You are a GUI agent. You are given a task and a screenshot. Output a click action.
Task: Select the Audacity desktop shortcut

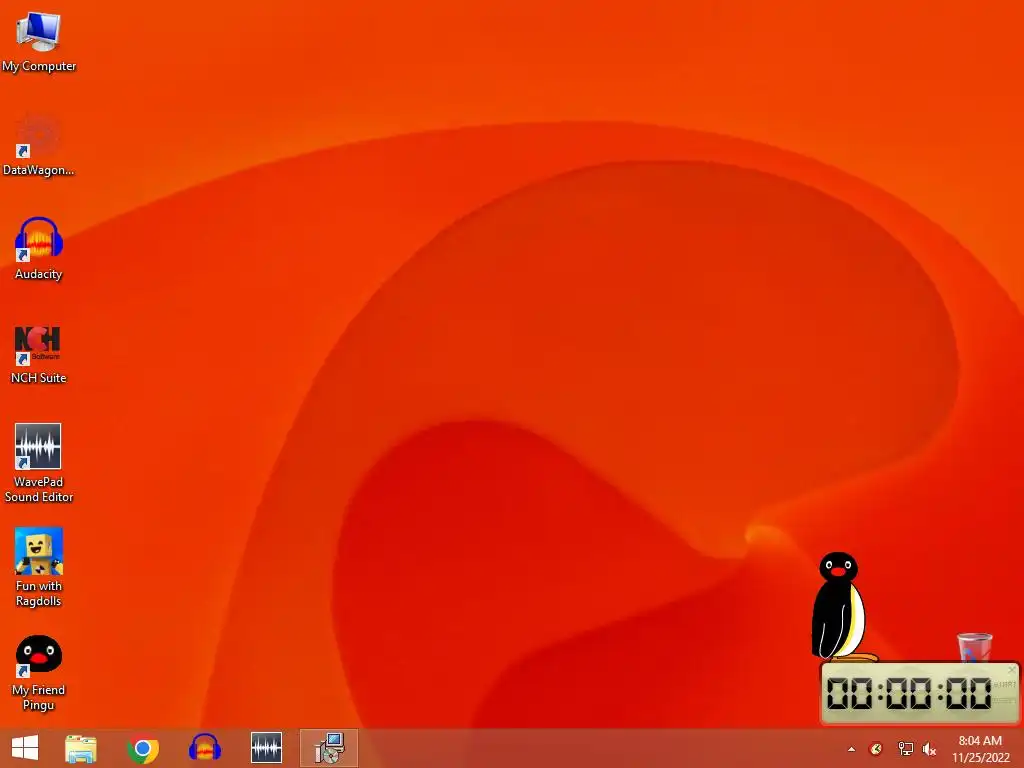point(39,248)
